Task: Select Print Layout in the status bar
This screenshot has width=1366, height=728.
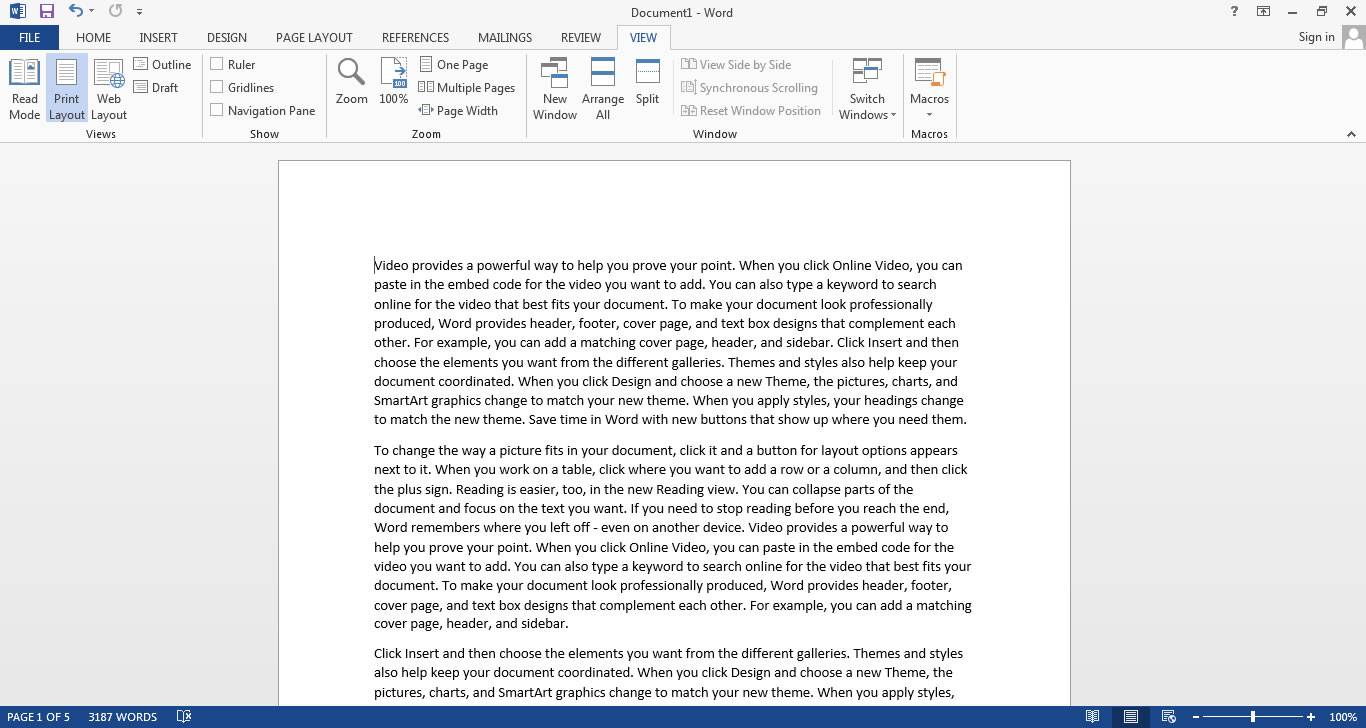Action: click(1130, 716)
